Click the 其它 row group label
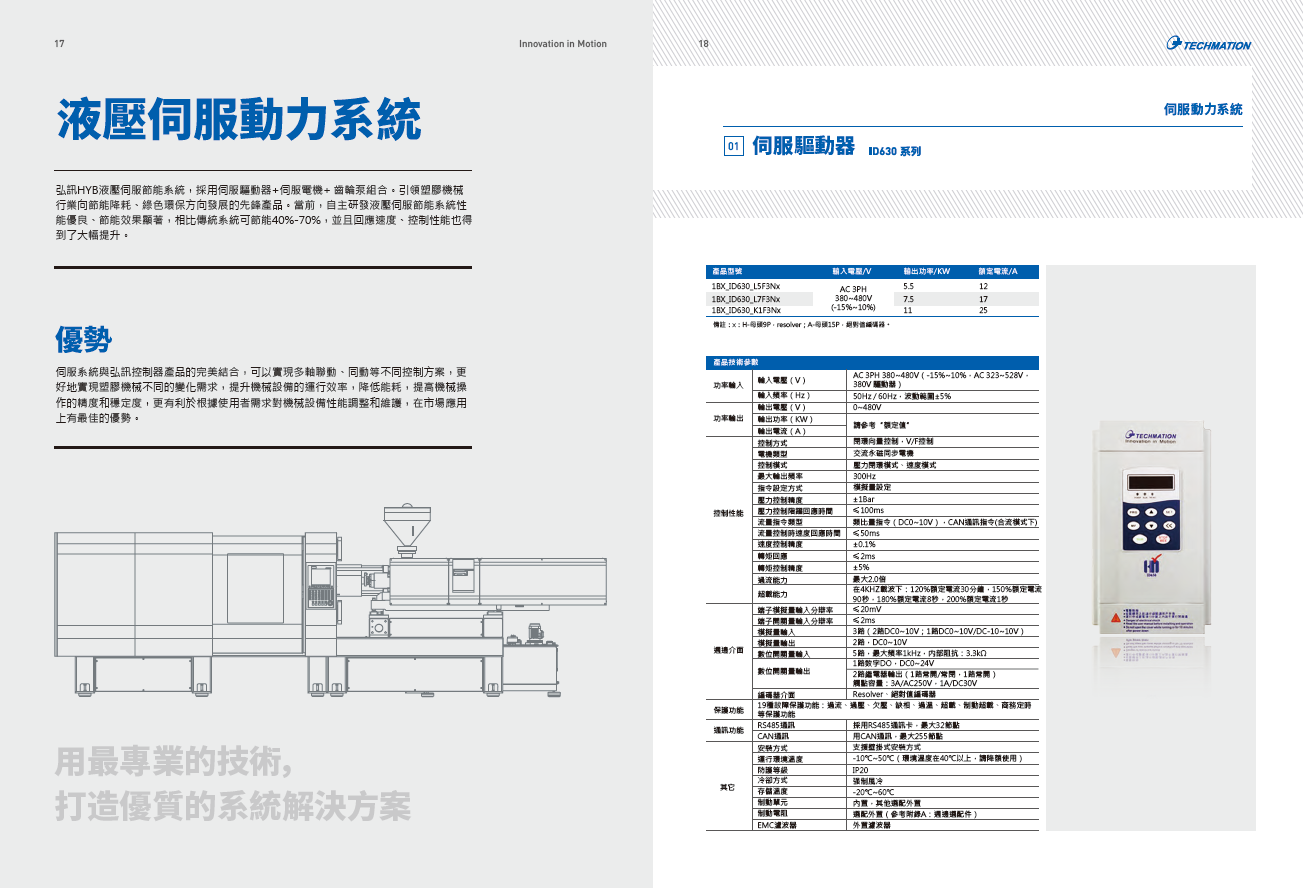 click(x=727, y=787)
